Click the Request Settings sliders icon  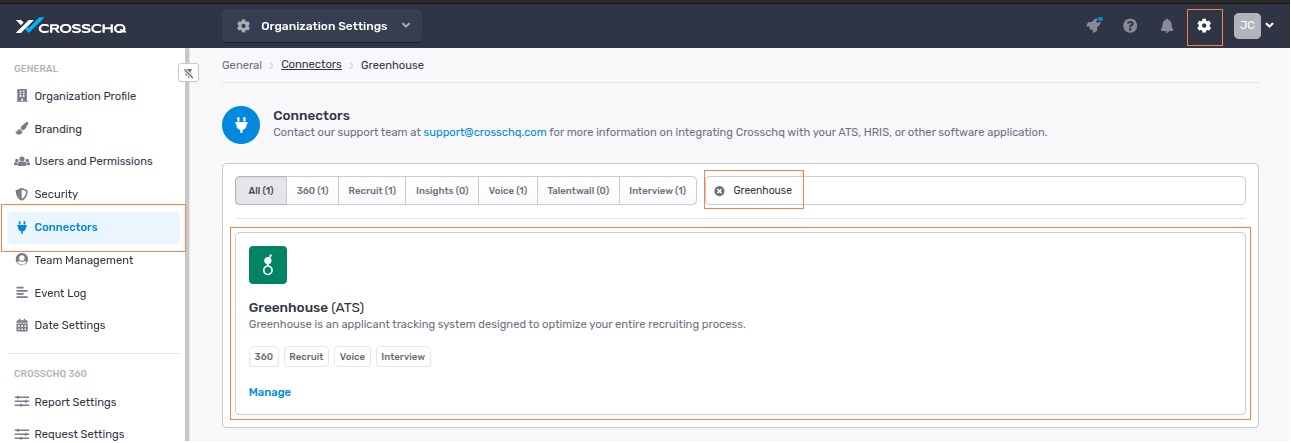(22, 434)
